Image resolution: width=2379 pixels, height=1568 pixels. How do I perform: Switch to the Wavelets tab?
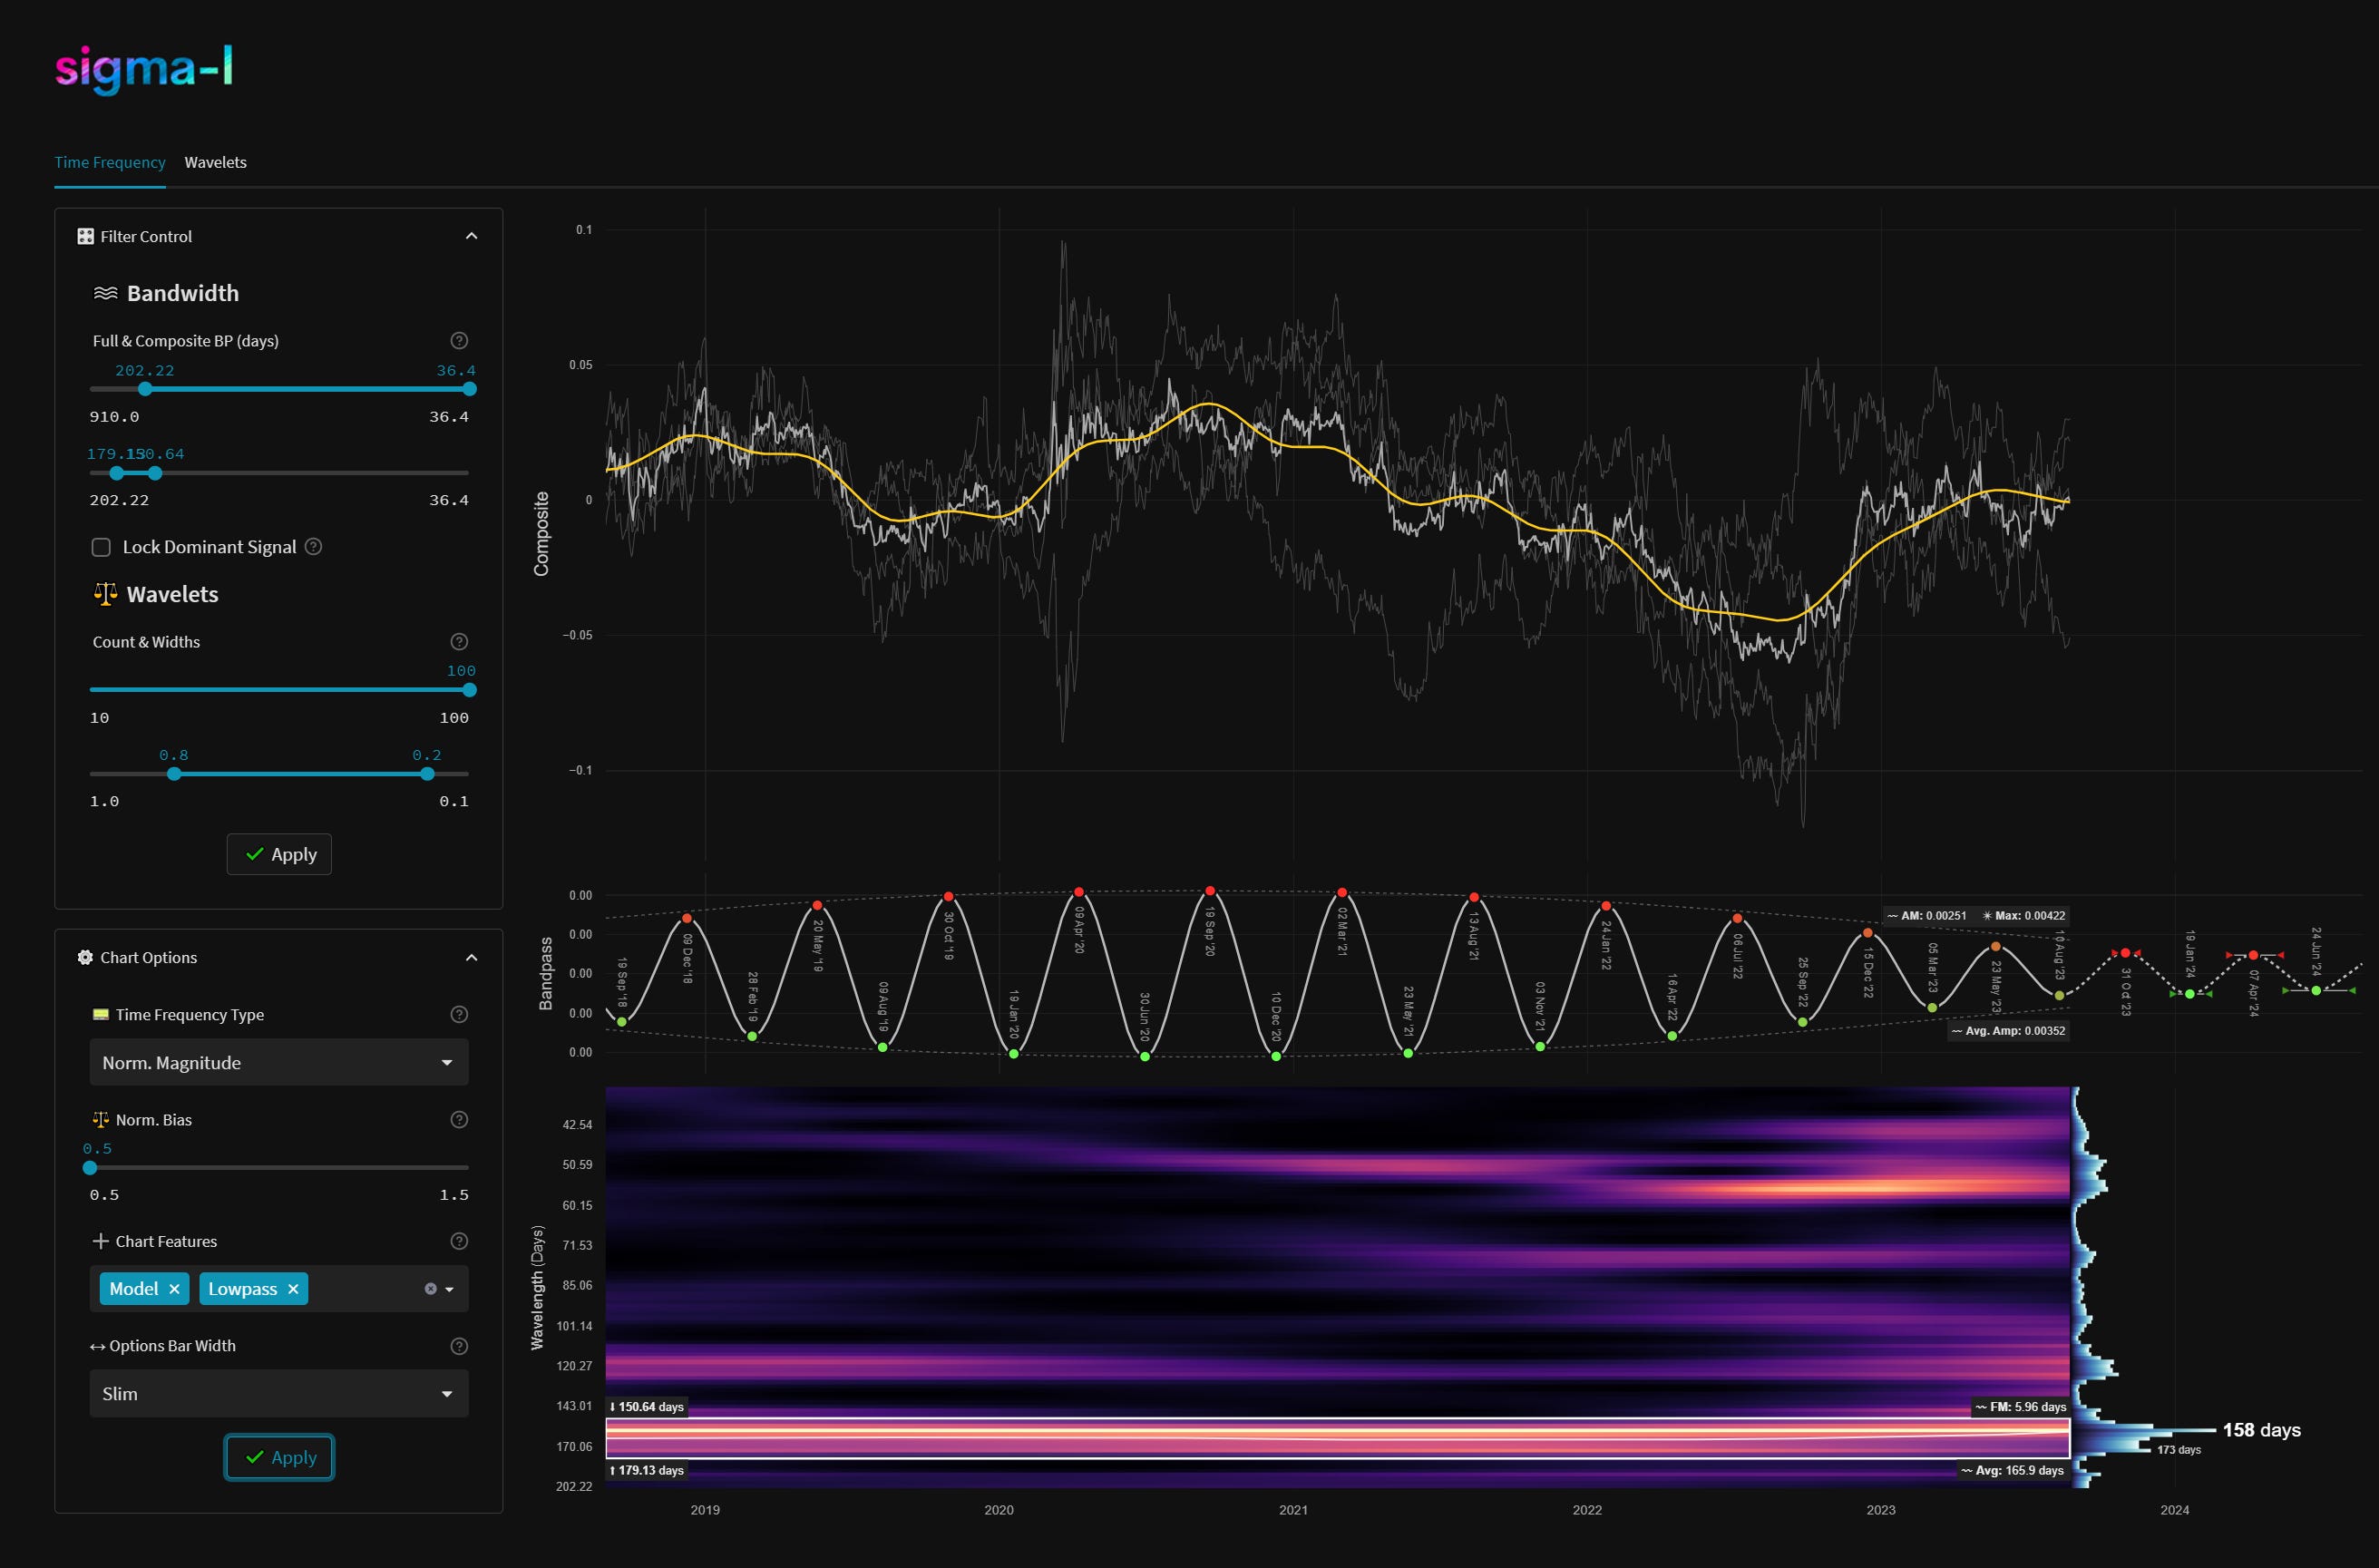click(x=215, y=162)
